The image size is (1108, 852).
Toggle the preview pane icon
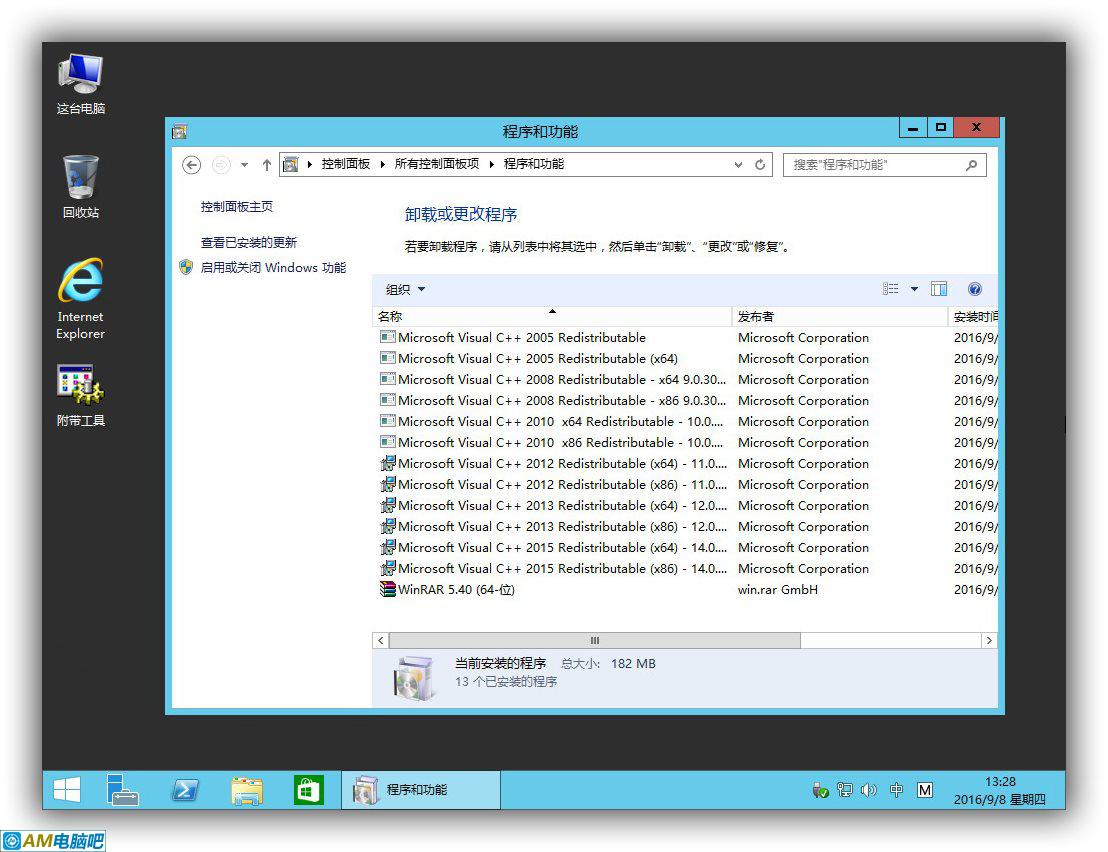pos(939,289)
